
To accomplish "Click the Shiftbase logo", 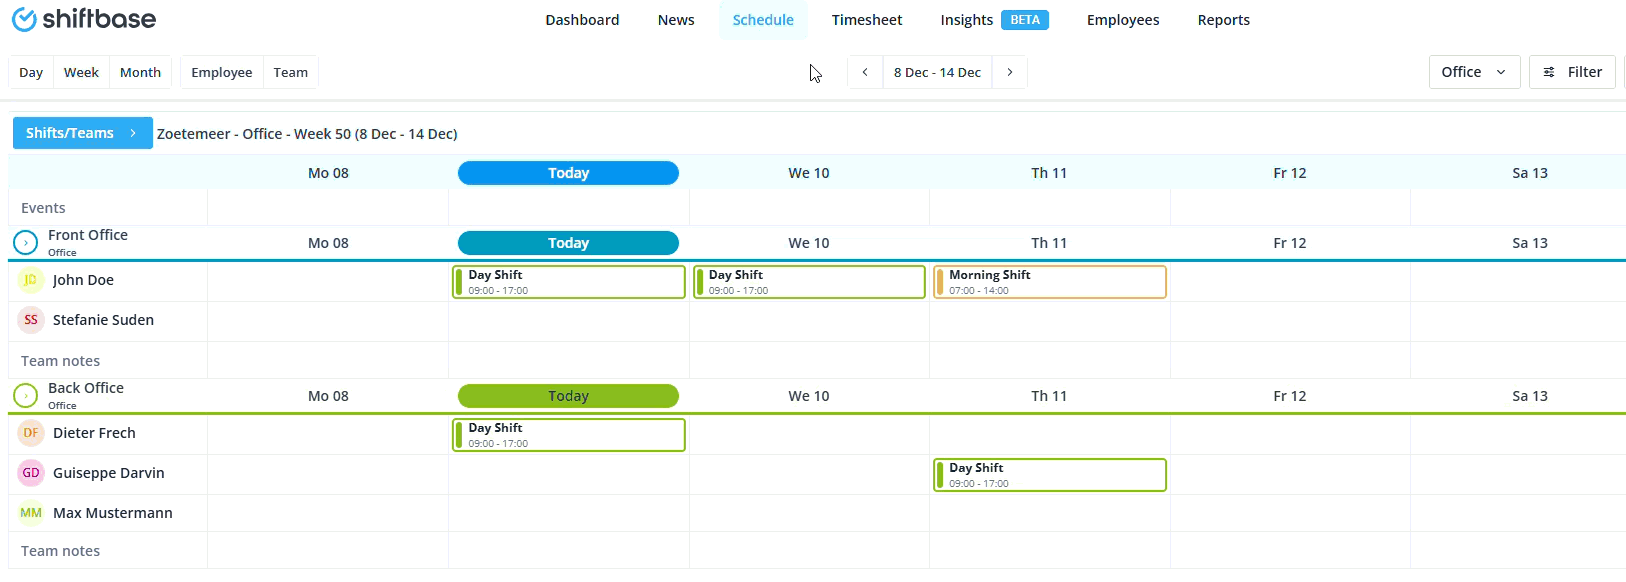I will coord(84,19).
